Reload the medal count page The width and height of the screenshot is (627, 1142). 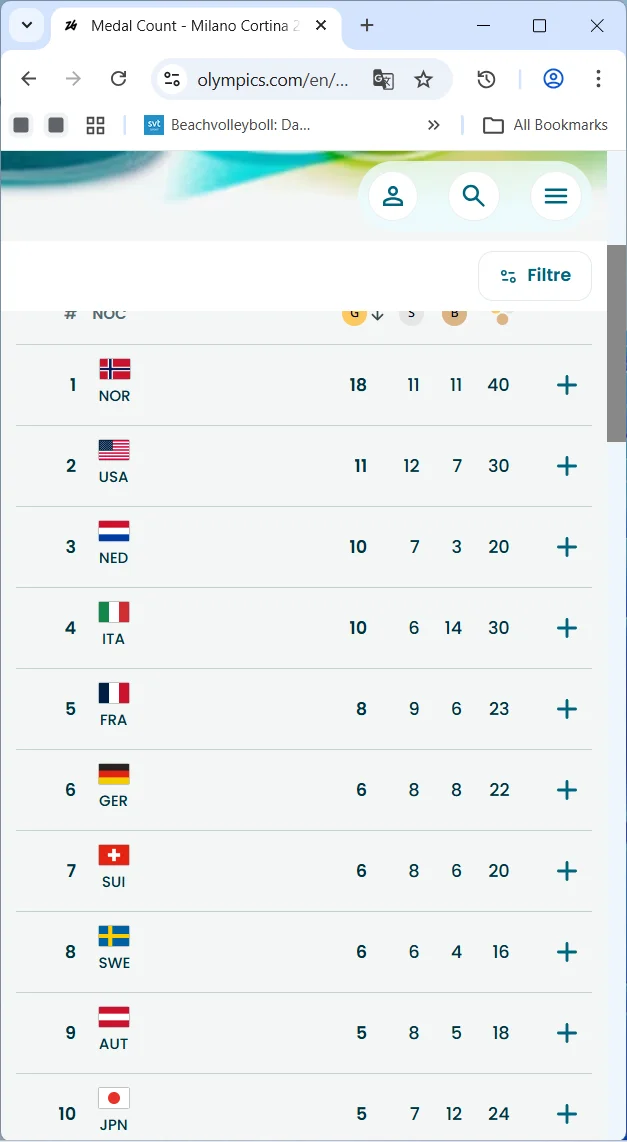(x=118, y=79)
